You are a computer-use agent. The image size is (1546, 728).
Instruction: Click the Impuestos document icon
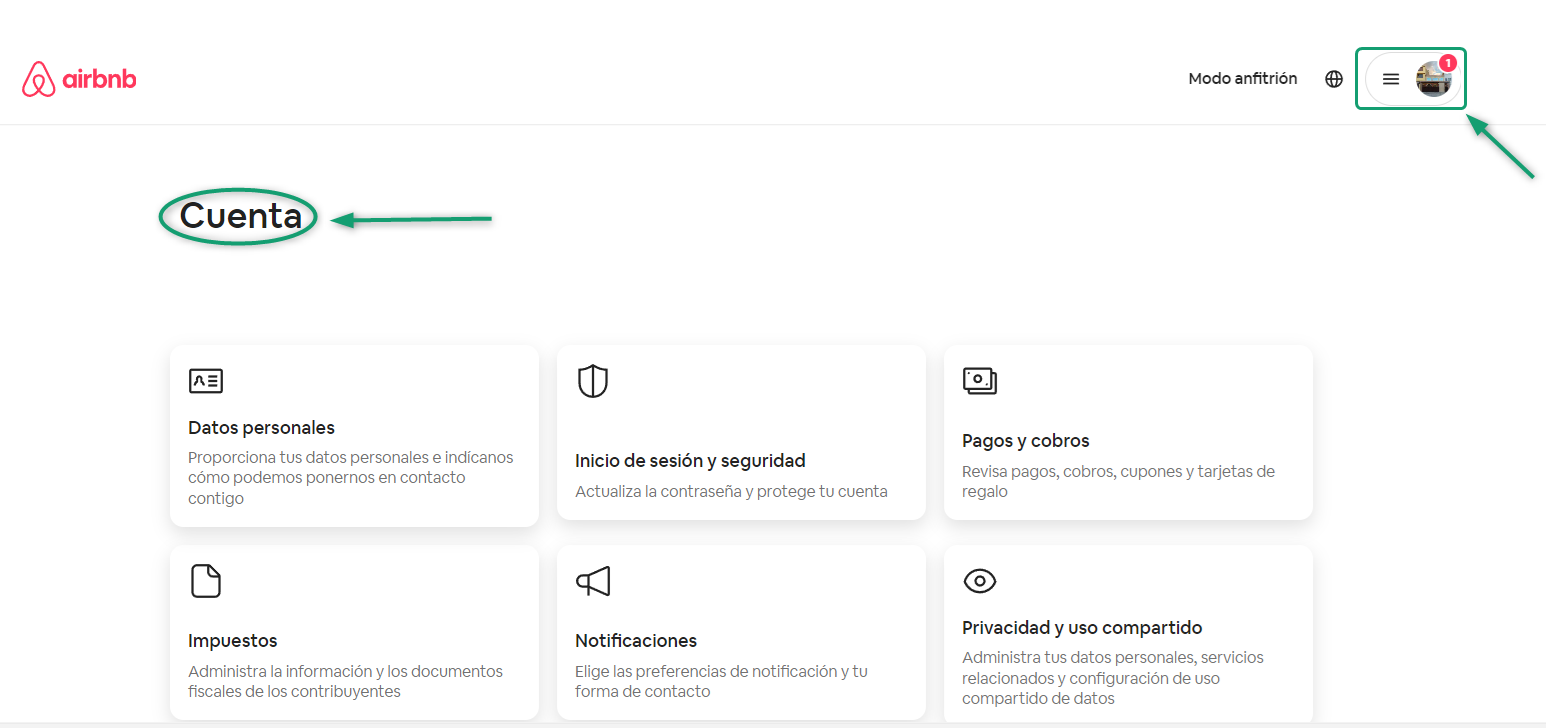[x=206, y=581]
